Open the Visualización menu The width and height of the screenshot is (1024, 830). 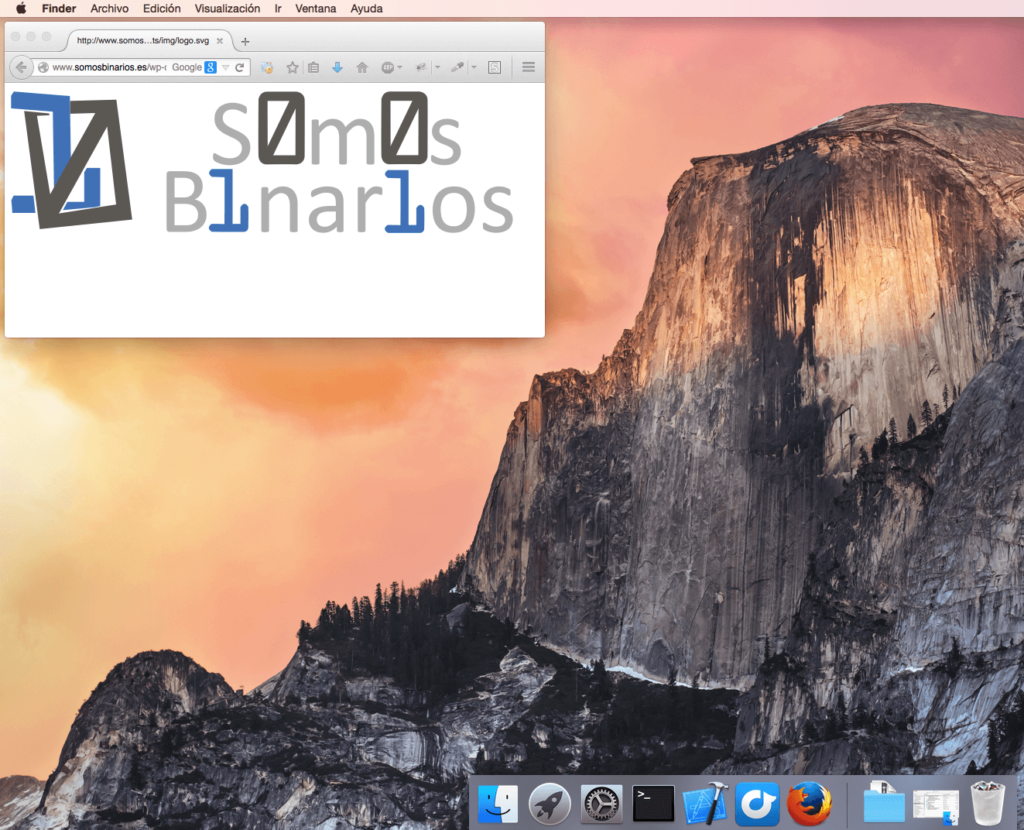[x=227, y=8]
